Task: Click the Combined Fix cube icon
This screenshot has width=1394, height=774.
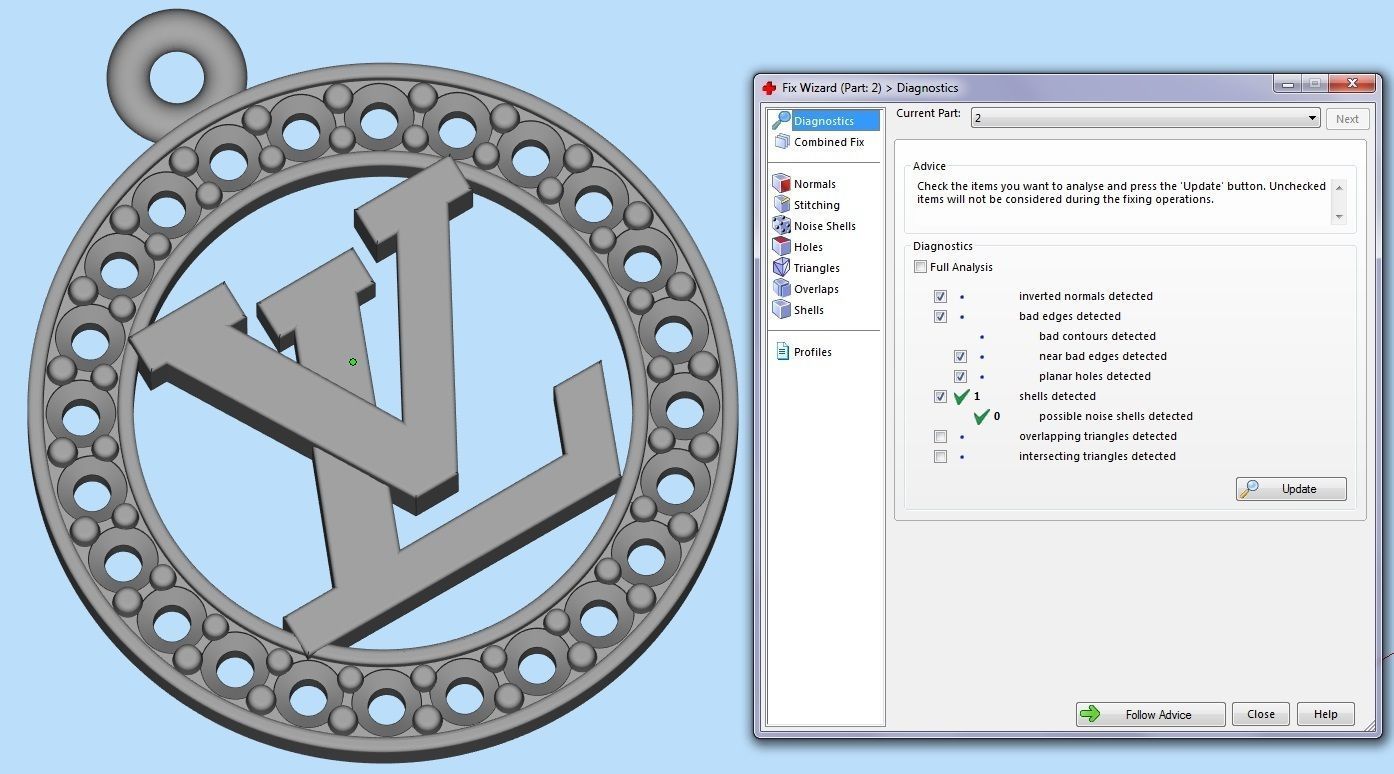Action: click(782, 142)
